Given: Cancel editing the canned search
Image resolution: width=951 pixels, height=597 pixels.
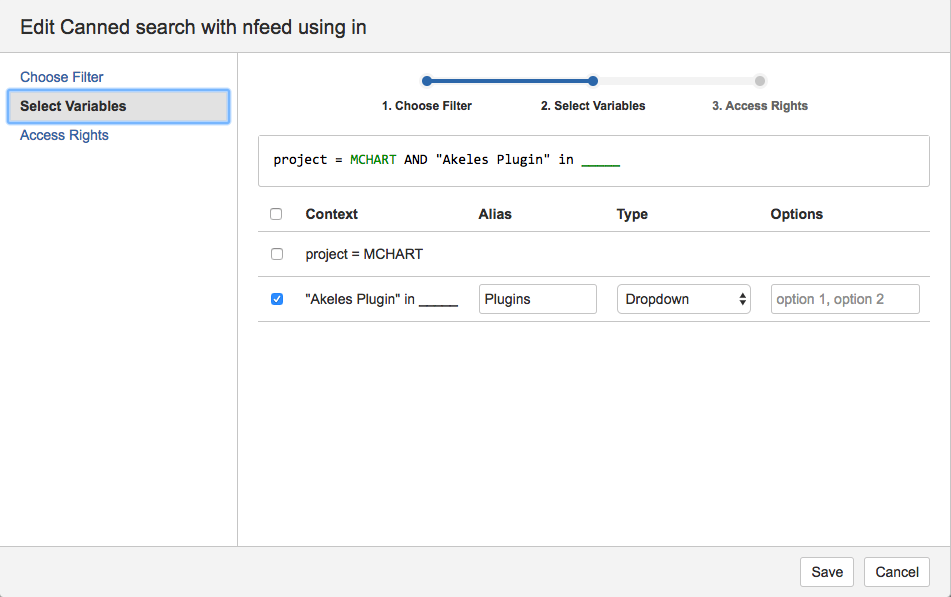Looking at the screenshot, I should [896, 571].
